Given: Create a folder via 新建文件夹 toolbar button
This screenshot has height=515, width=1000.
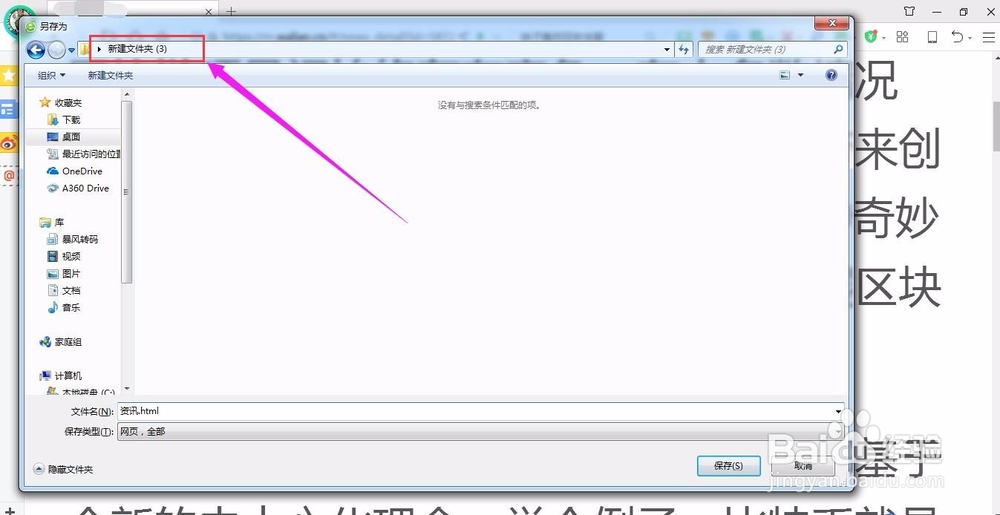Looking at the screenshot, I should click(x=110, y=75).
